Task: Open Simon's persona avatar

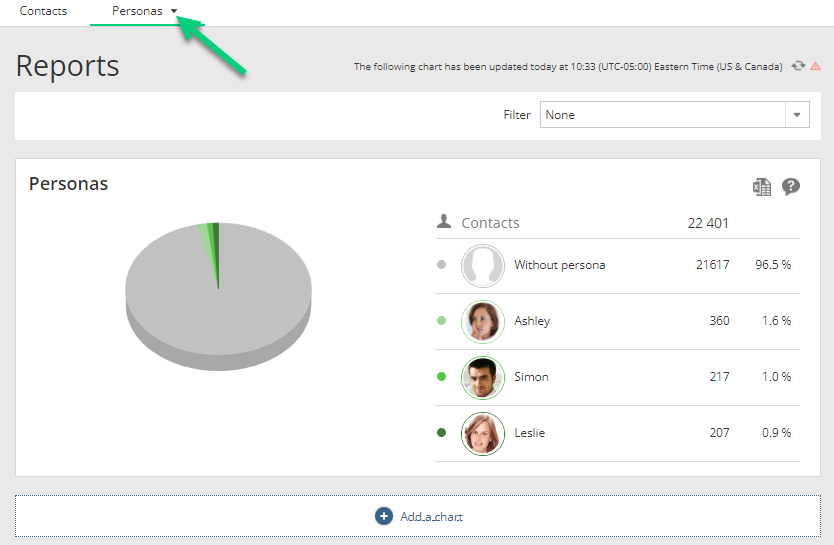Action: (x=482, y=378)
